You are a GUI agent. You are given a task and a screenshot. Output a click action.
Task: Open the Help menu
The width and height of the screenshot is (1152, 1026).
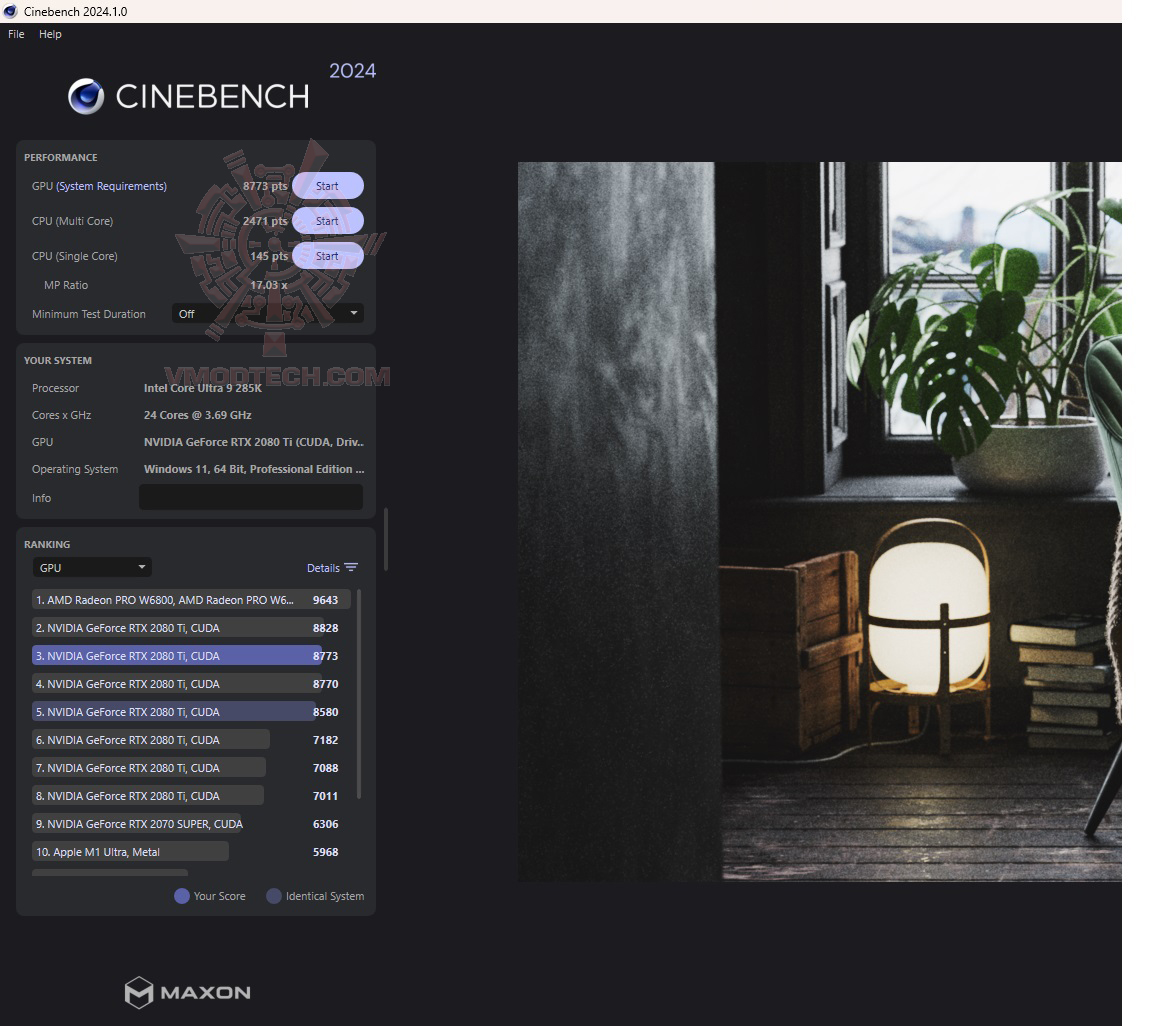pyautogui.click(x=50, y=34)
